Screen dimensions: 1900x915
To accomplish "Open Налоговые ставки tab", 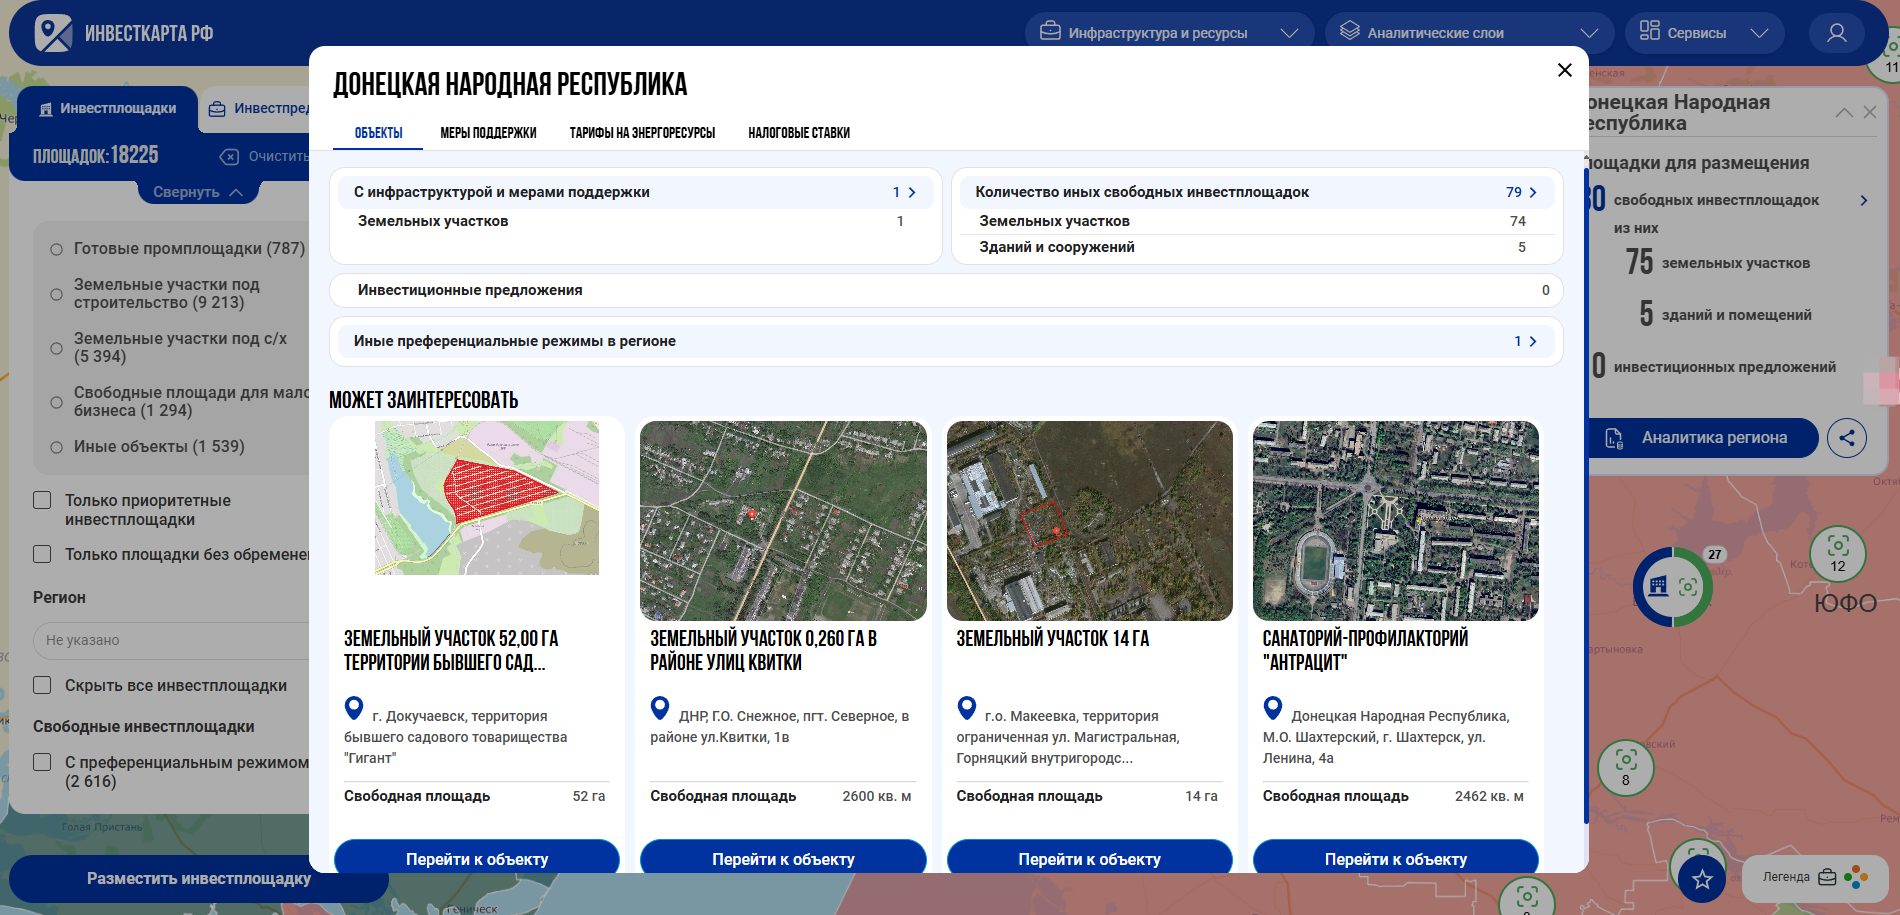I will 799,133.
